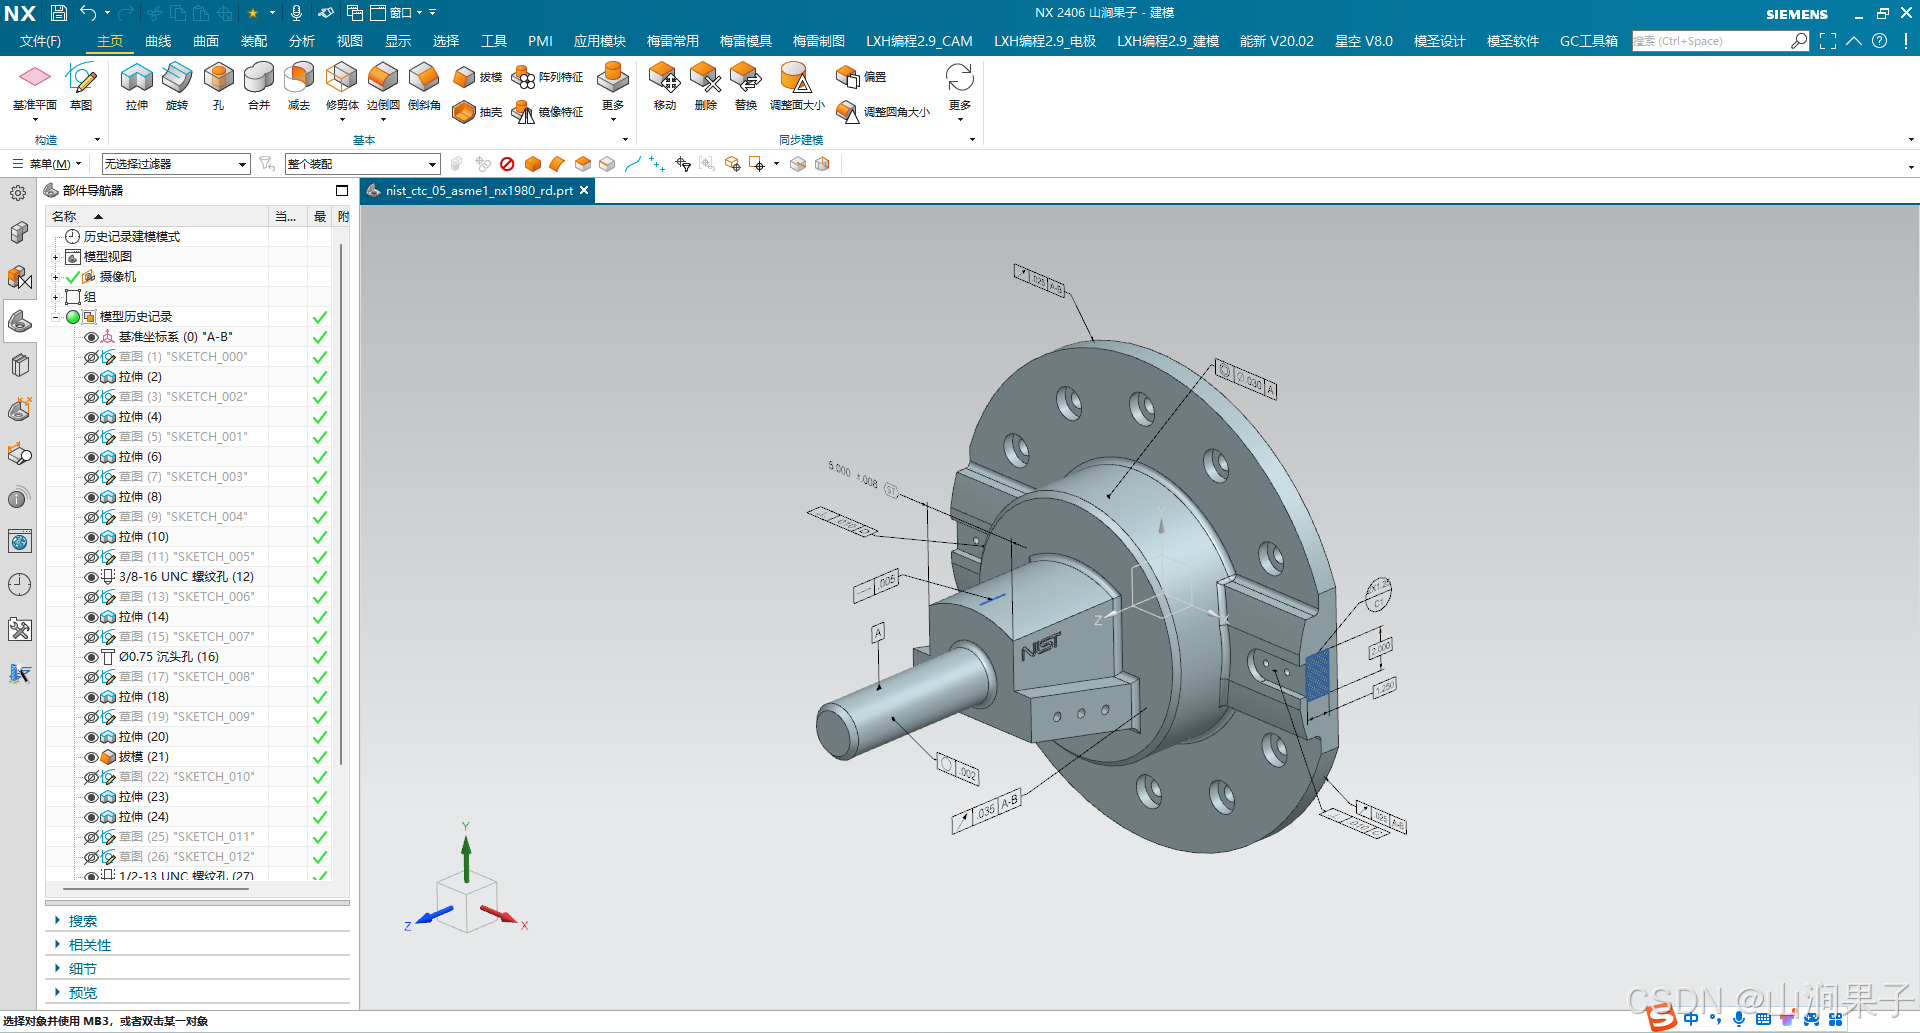Switch to the GC工具箱 tab
This screenshot has width=1920, height=1033.
(x=1589, y=41)
